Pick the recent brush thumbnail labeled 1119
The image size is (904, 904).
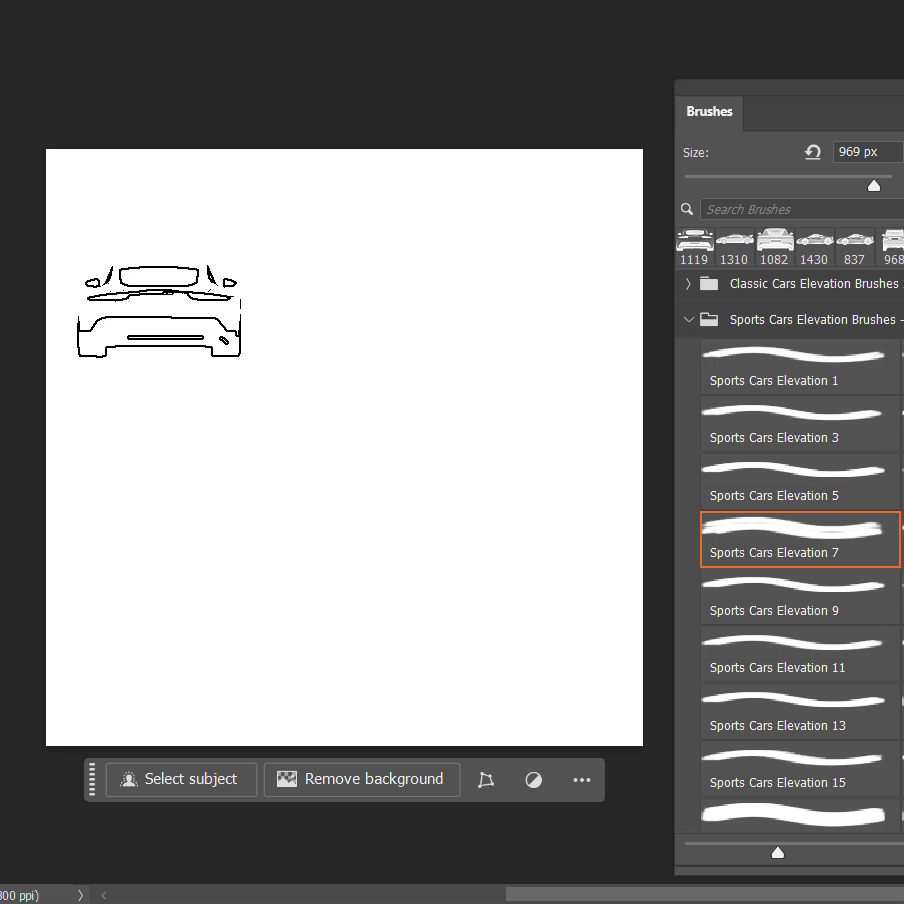pyautogui.click(x=694, y=247)
